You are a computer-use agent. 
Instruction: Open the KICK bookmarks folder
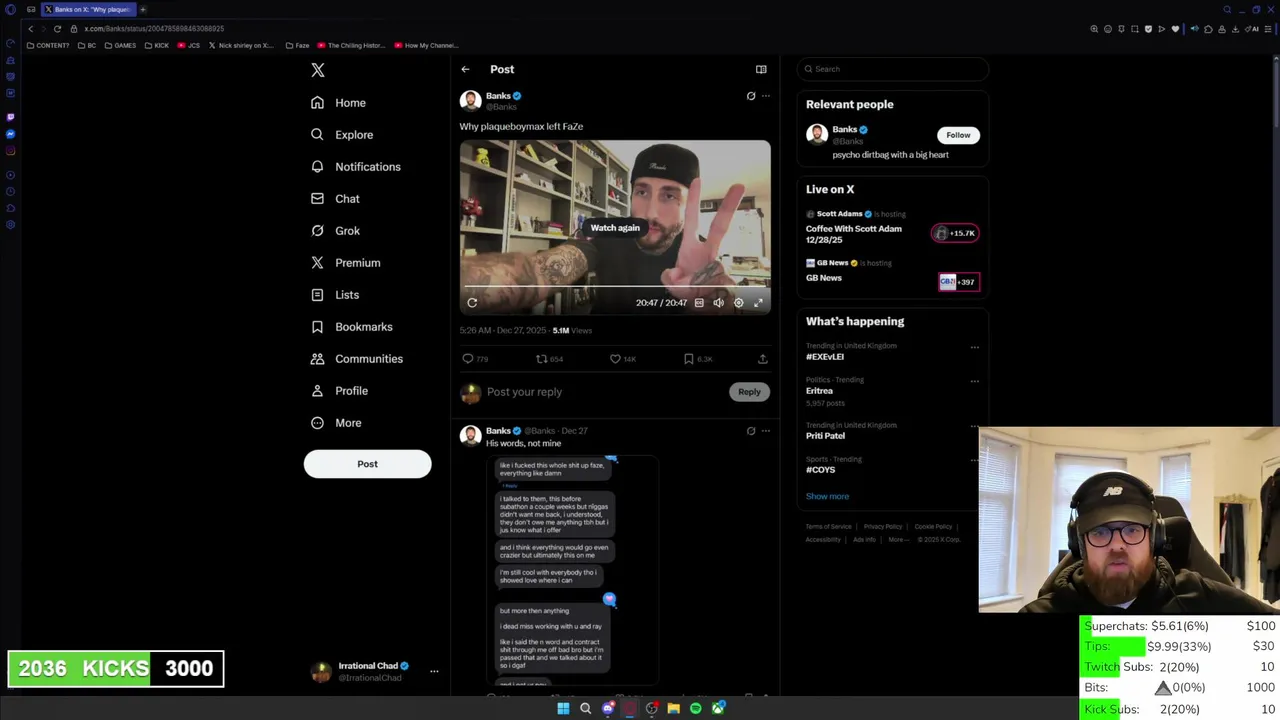(157, 46)
